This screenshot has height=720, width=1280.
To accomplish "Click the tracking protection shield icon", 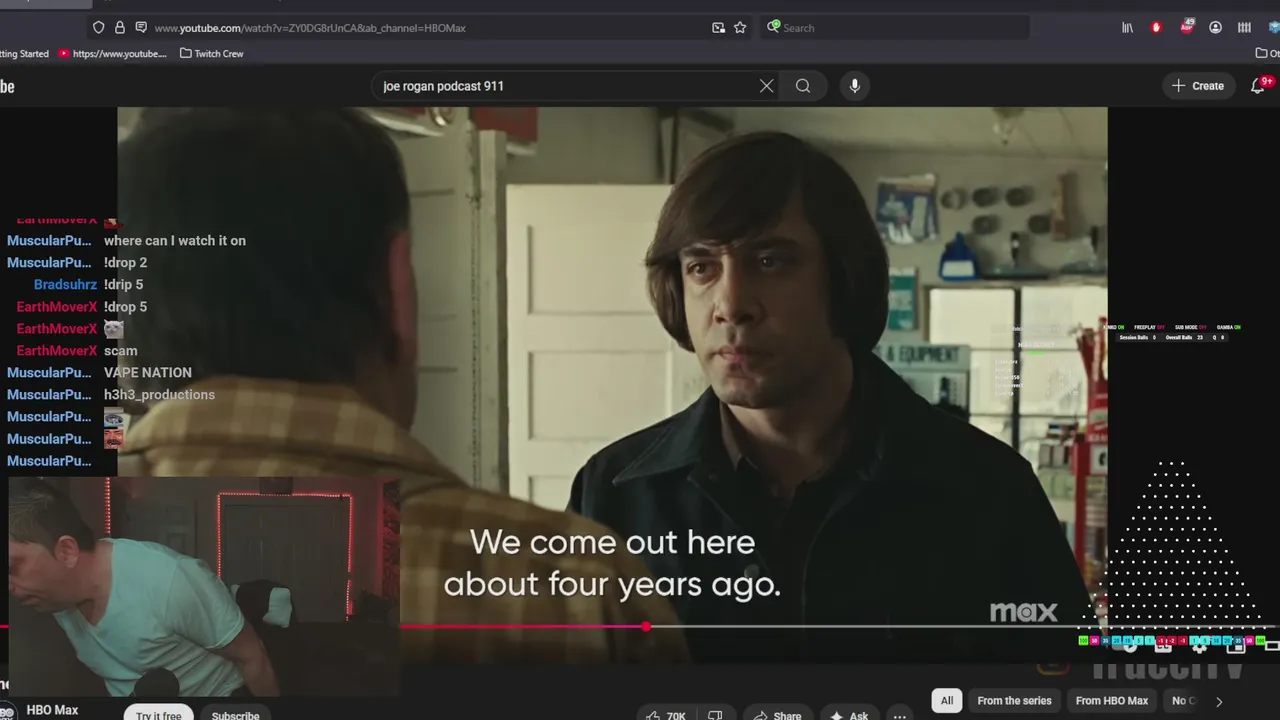I will point(98,28).
